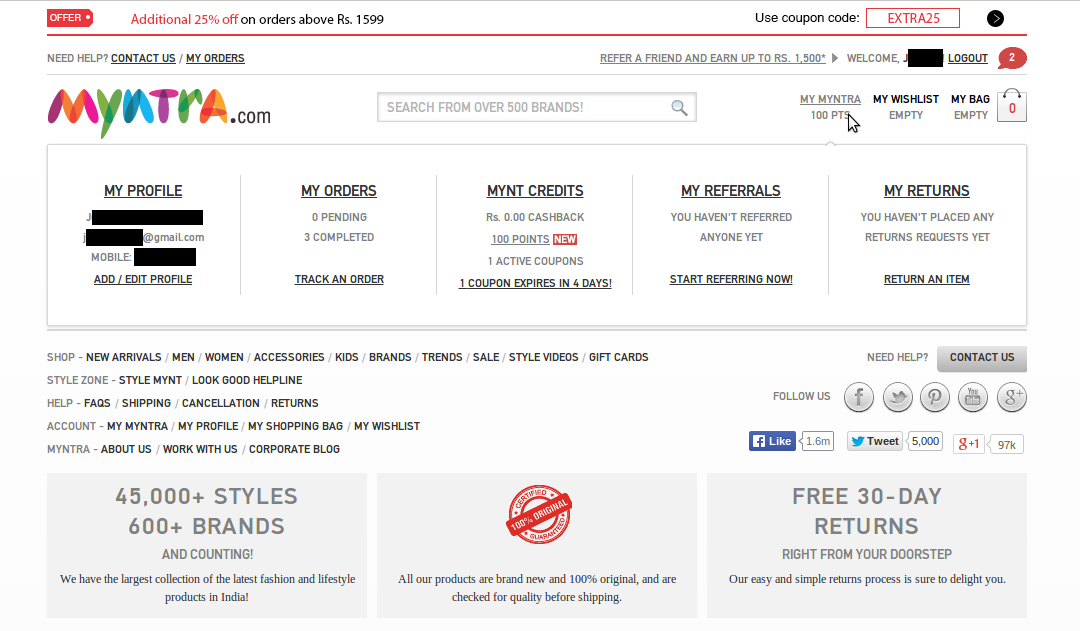Click Start Referring Now

click(731, 279)
